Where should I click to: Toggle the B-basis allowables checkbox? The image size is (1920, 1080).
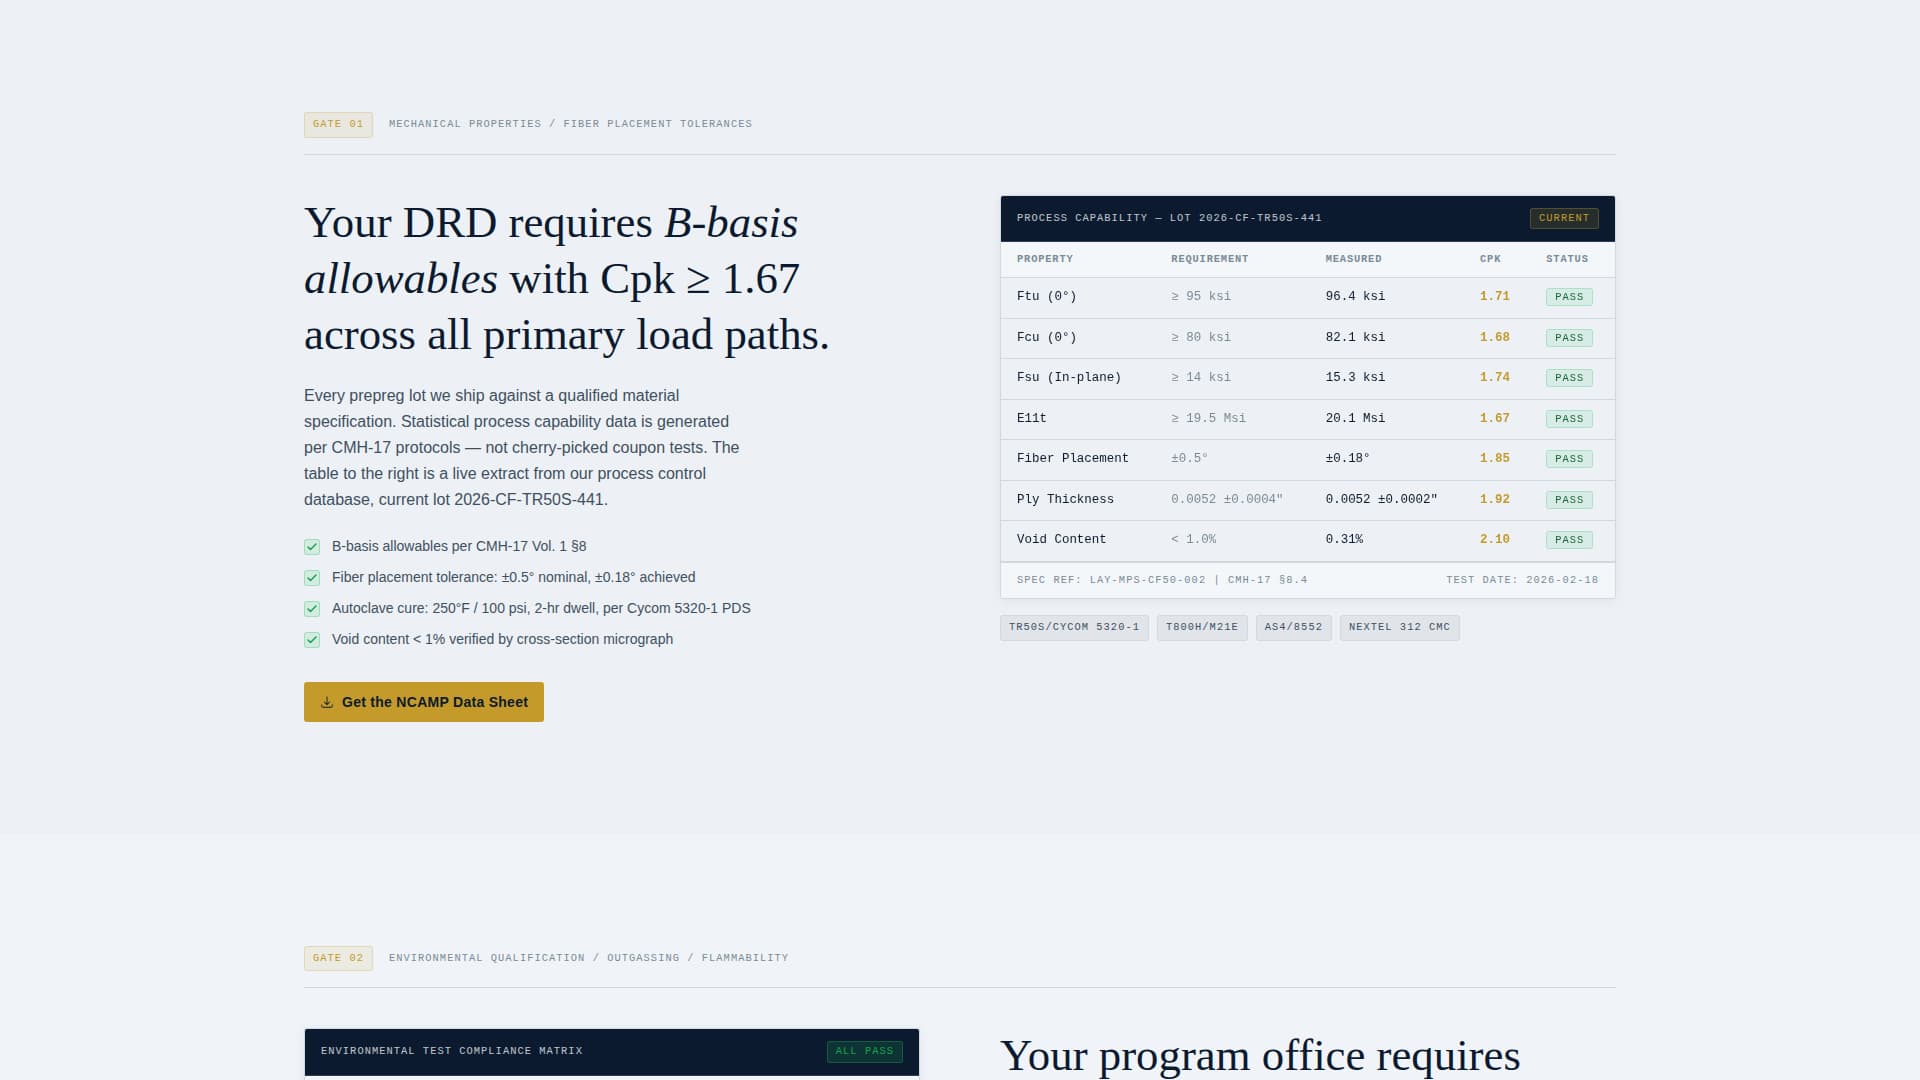click(311, 547)
